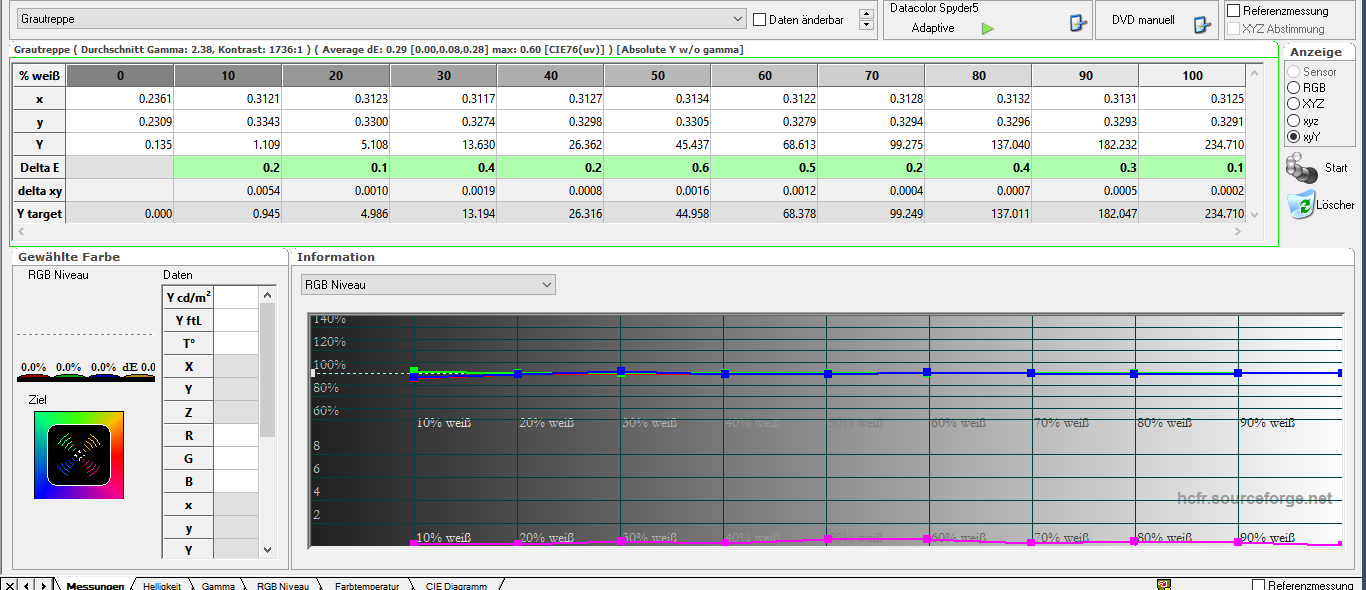
Task: Select Y target cell 182.047
Action: pos(1085,213)
